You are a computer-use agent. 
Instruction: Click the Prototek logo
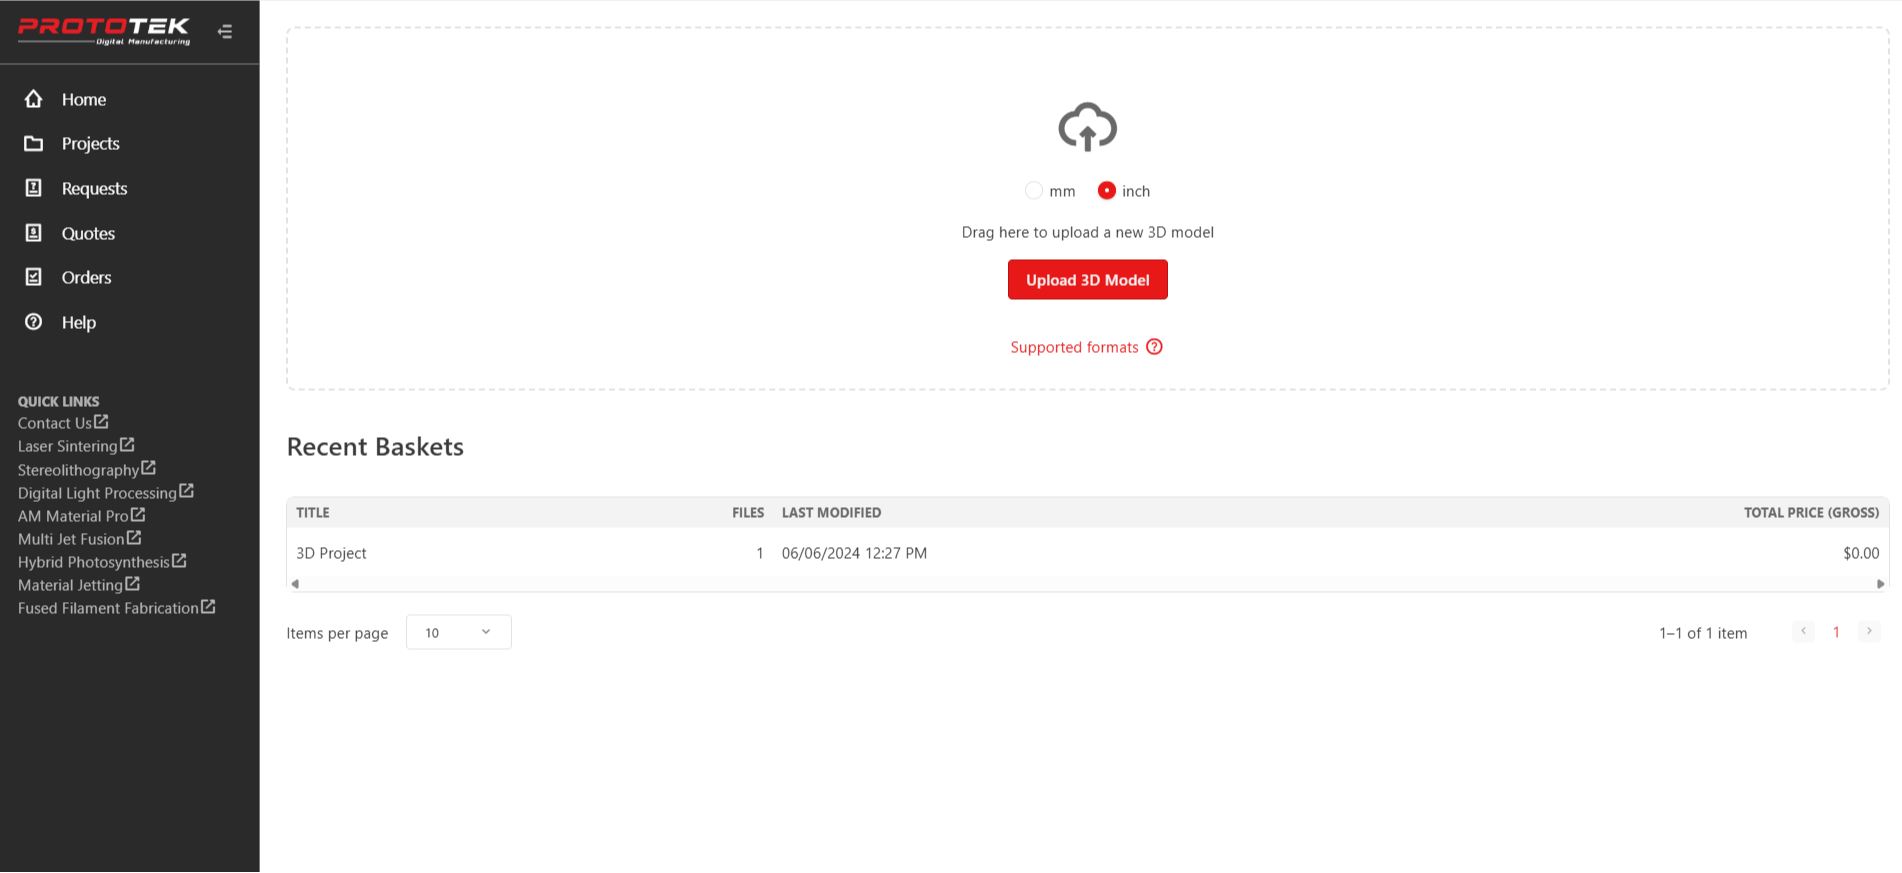(104, 31)
